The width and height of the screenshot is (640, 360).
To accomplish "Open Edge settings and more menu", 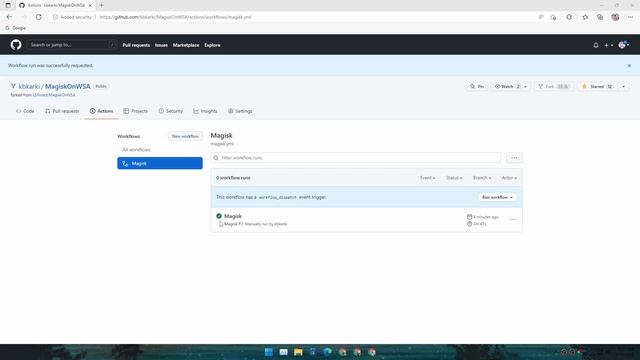I will 631,17.
